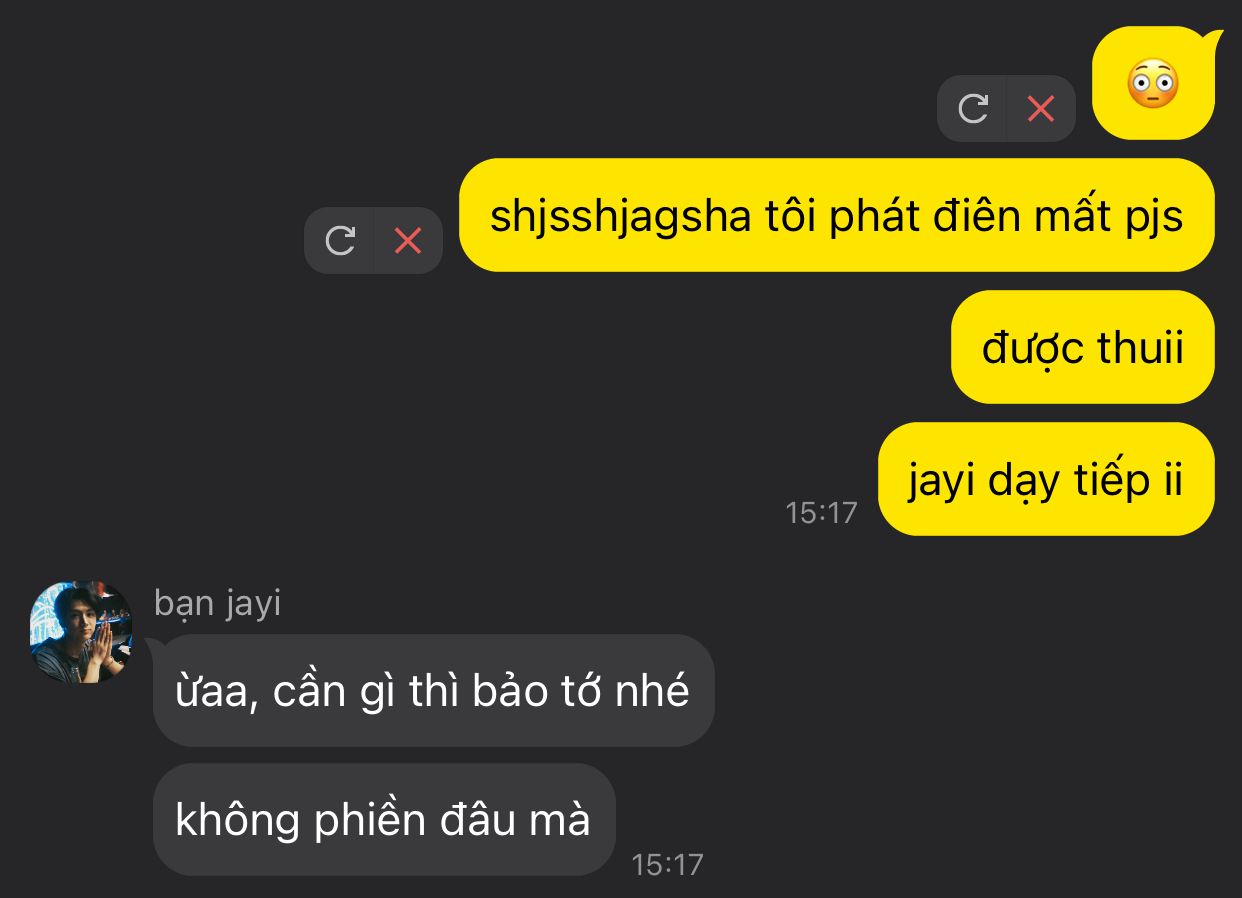
Task: Tap the 'shjsshjagsha tôi phát điên mất pjs' bubble
Action: 836,215
